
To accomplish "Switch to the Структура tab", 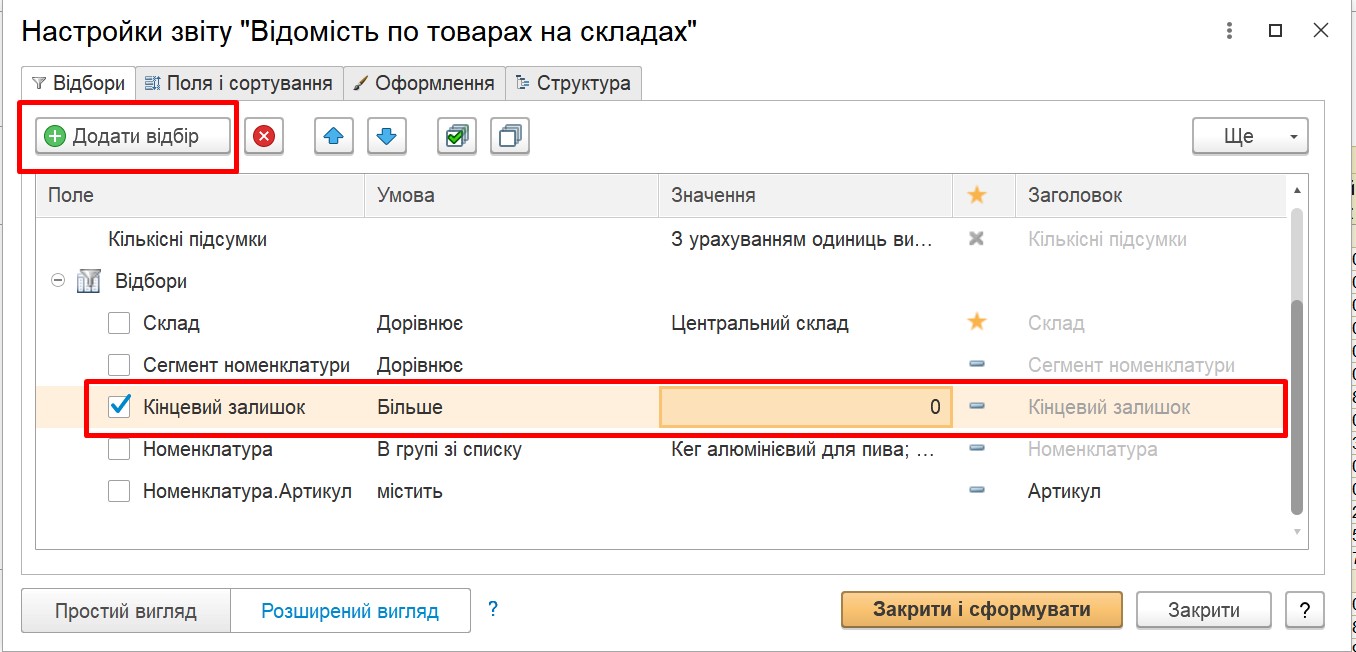I will click(x=573, y=83).
